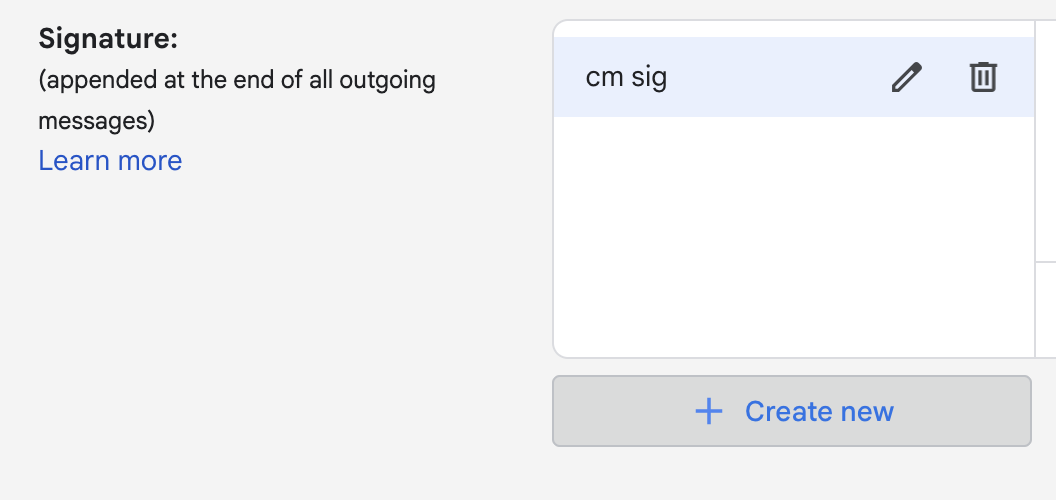Click the bin icon right of the pencil
This screenshot has height=500, width=1056.
983,77
